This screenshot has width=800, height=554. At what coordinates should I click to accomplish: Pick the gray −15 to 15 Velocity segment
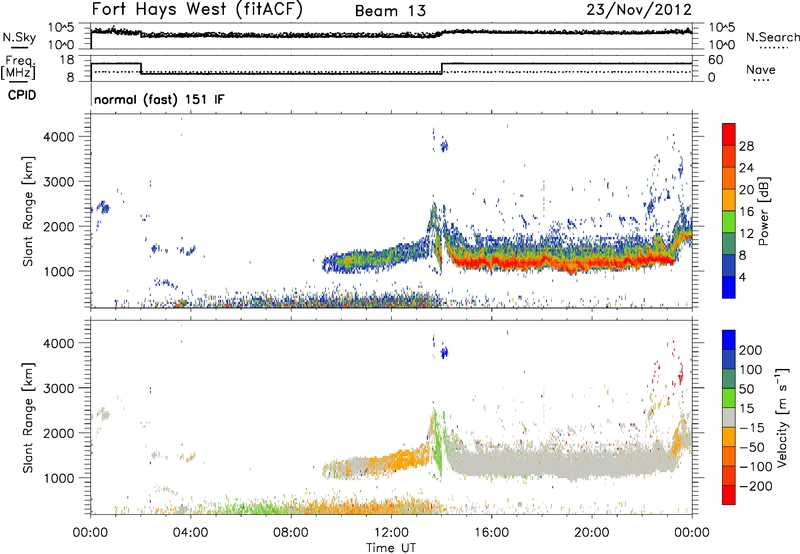(x=729, y=418)
